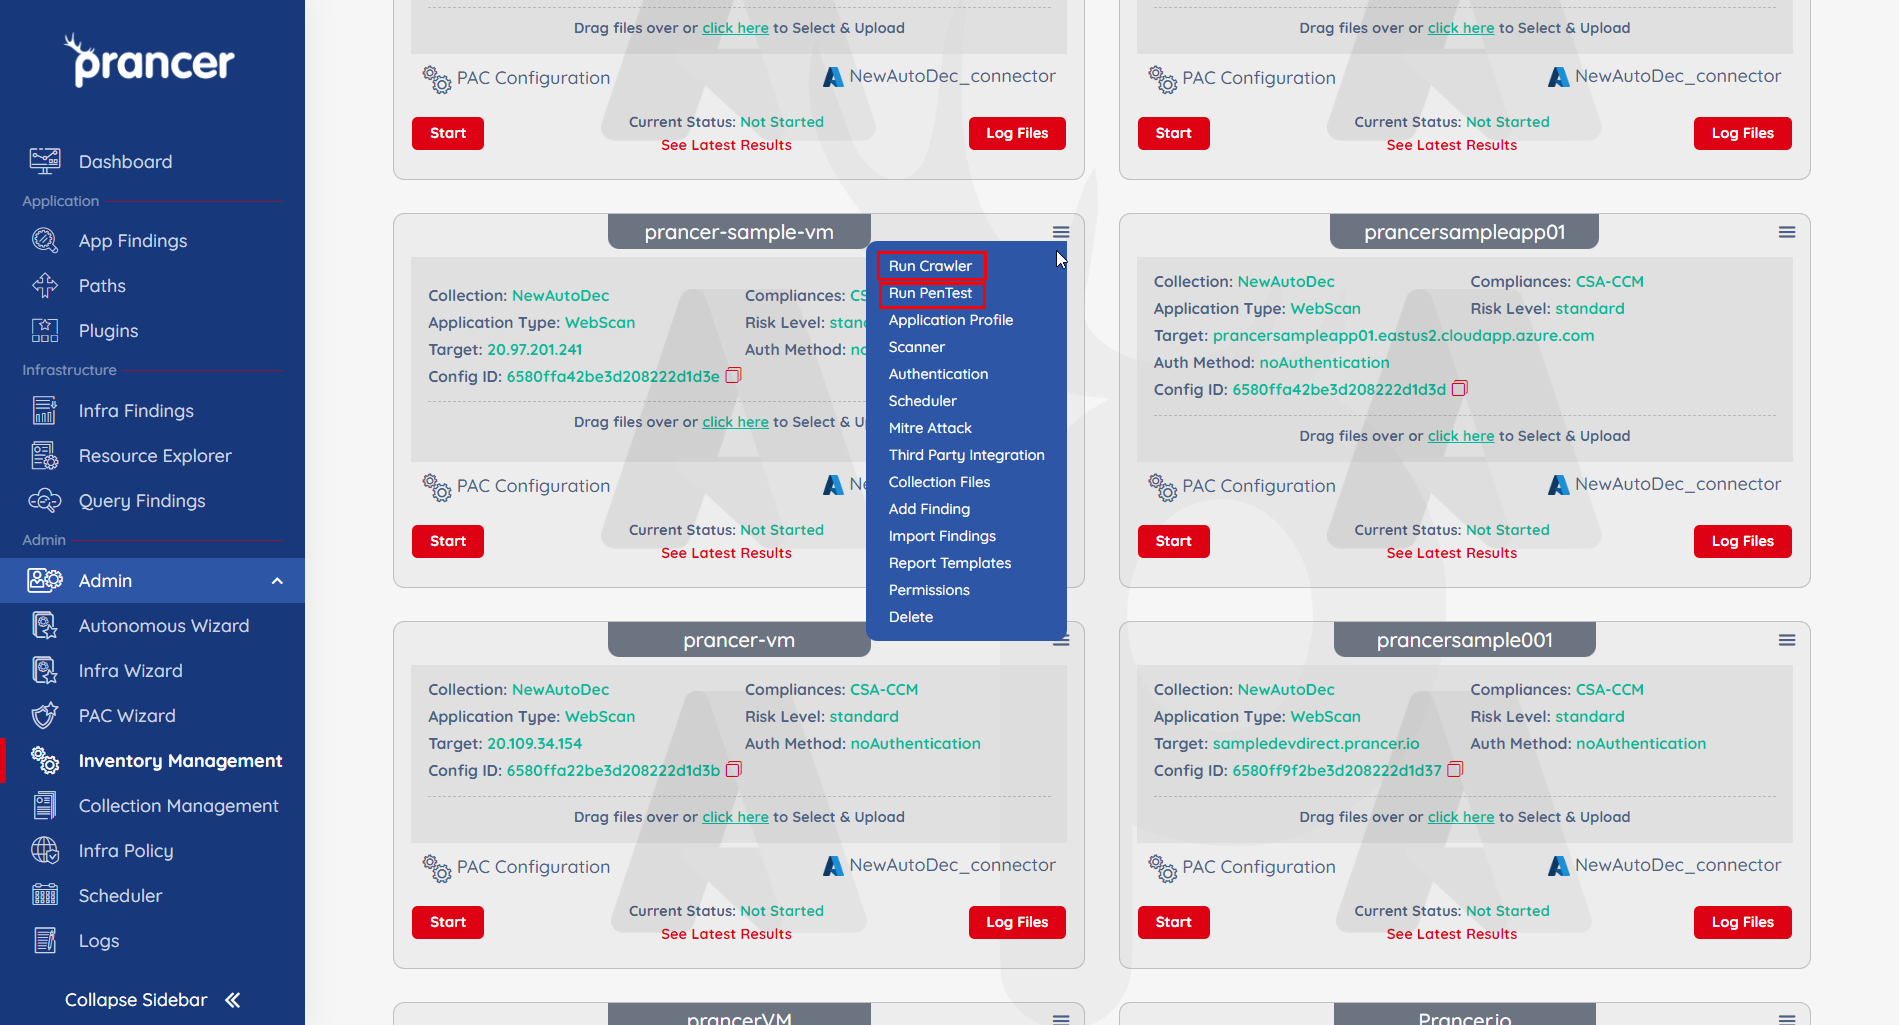
Task: Choose Application Profile menu entry
Action: click(x=951, y=320)
